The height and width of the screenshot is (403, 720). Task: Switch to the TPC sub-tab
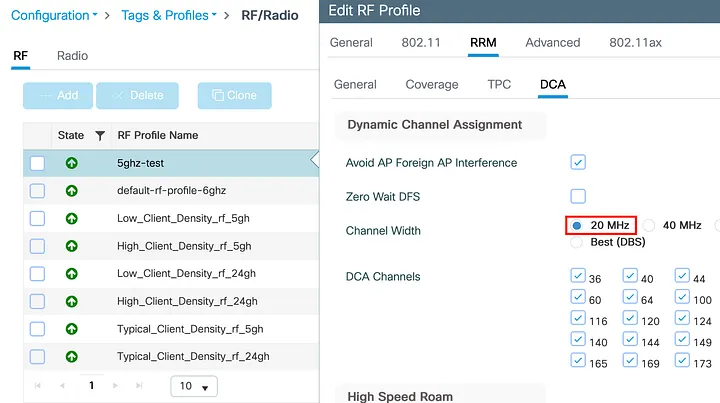pos(499,84)
